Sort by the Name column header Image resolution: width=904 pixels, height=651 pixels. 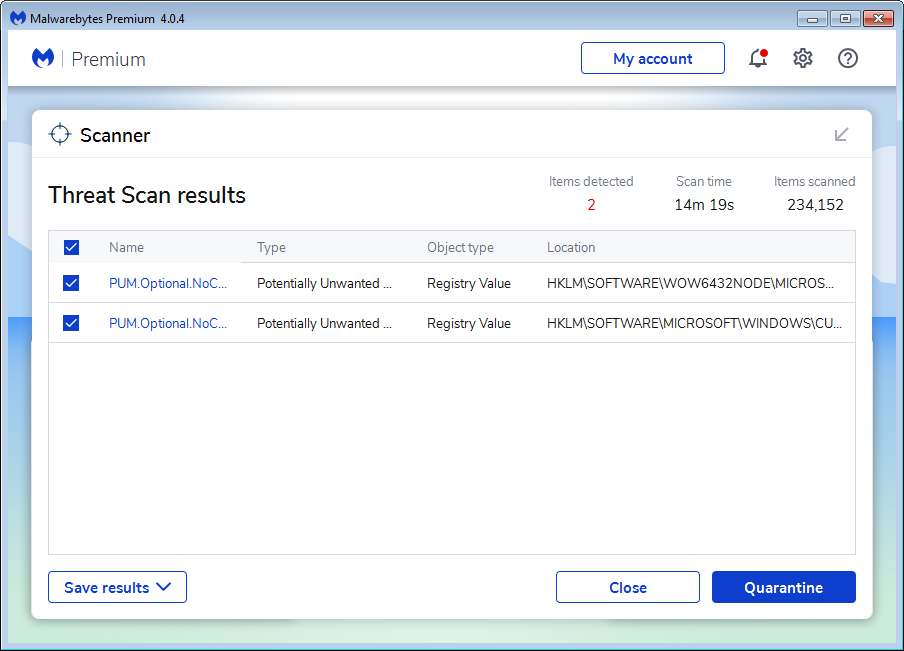tap(127, 247)
